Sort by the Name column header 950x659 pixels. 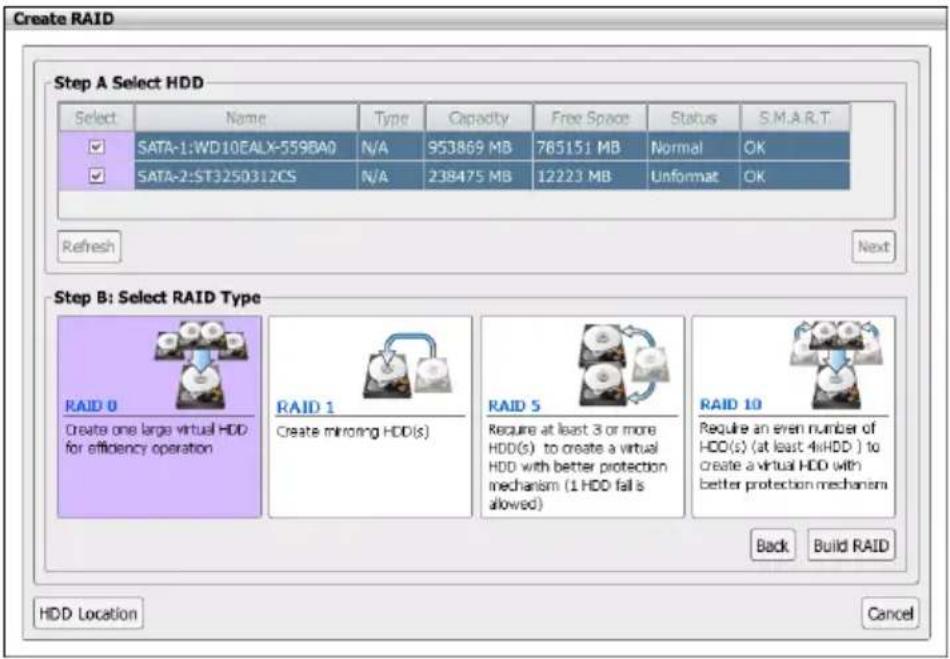click(x=246, y=118)
